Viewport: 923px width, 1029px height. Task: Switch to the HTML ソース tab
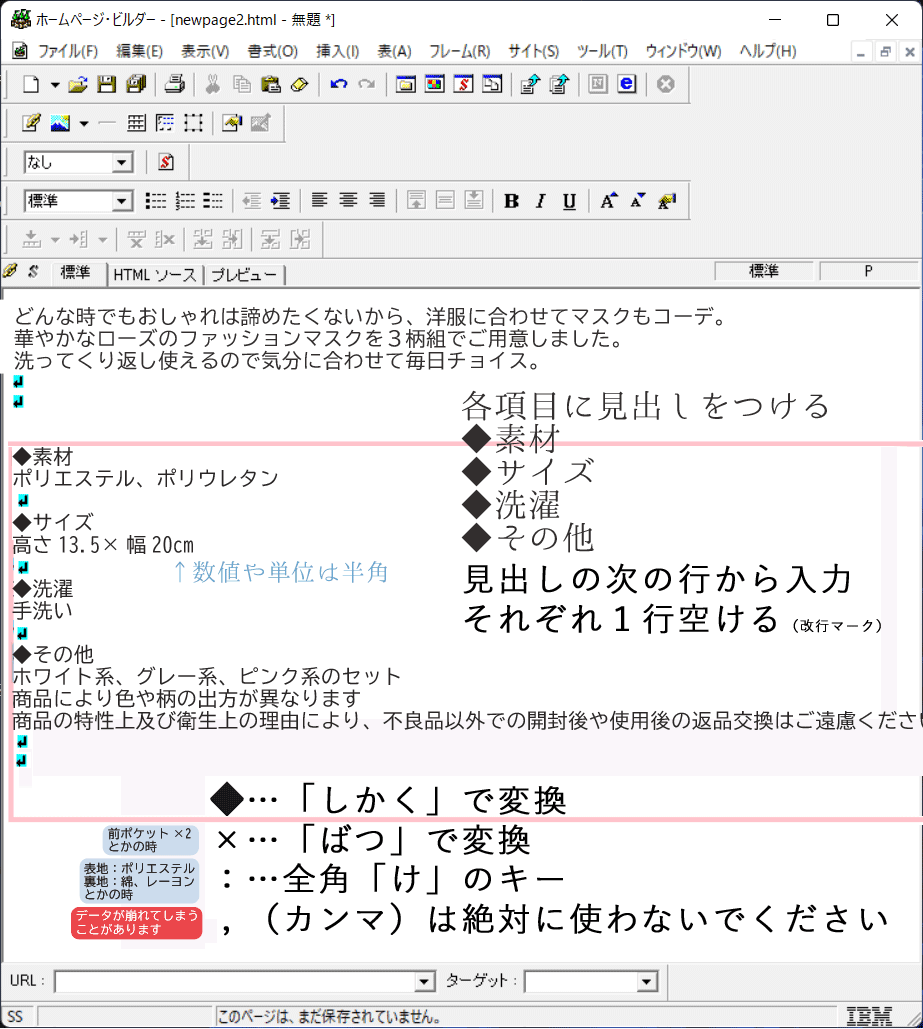(x=154, y=275)
